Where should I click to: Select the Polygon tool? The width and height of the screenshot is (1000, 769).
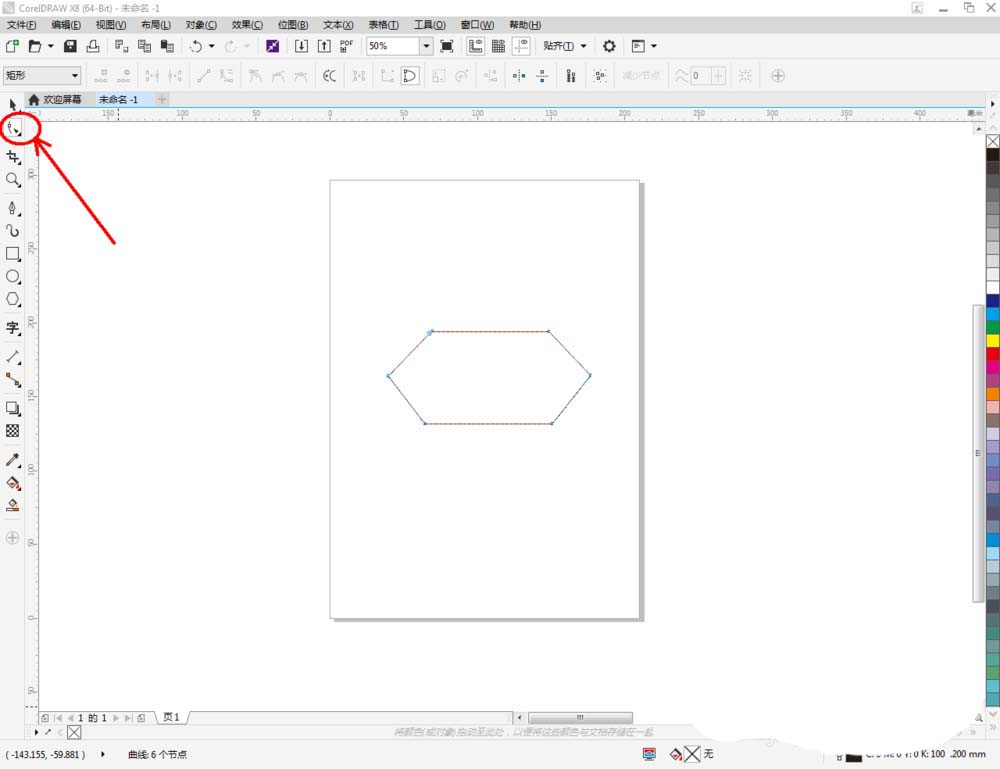(x=13, y=299)
